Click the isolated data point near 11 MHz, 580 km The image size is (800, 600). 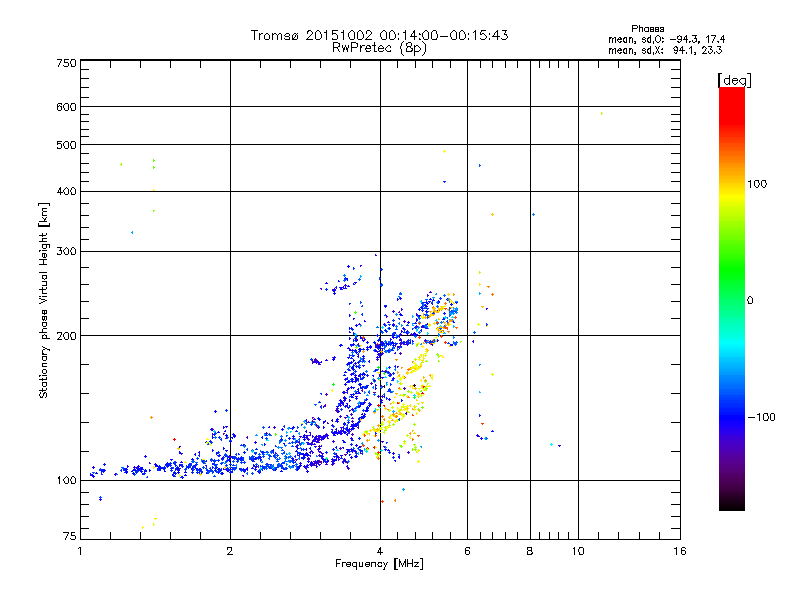click(x=602, y=113)
